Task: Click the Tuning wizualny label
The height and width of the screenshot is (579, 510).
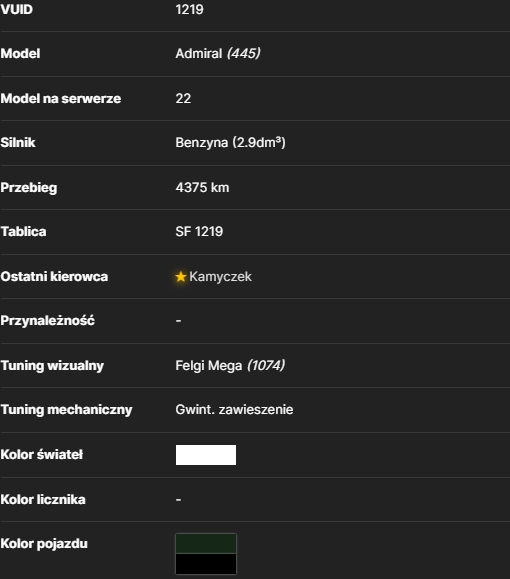Action: click(52, 366)
